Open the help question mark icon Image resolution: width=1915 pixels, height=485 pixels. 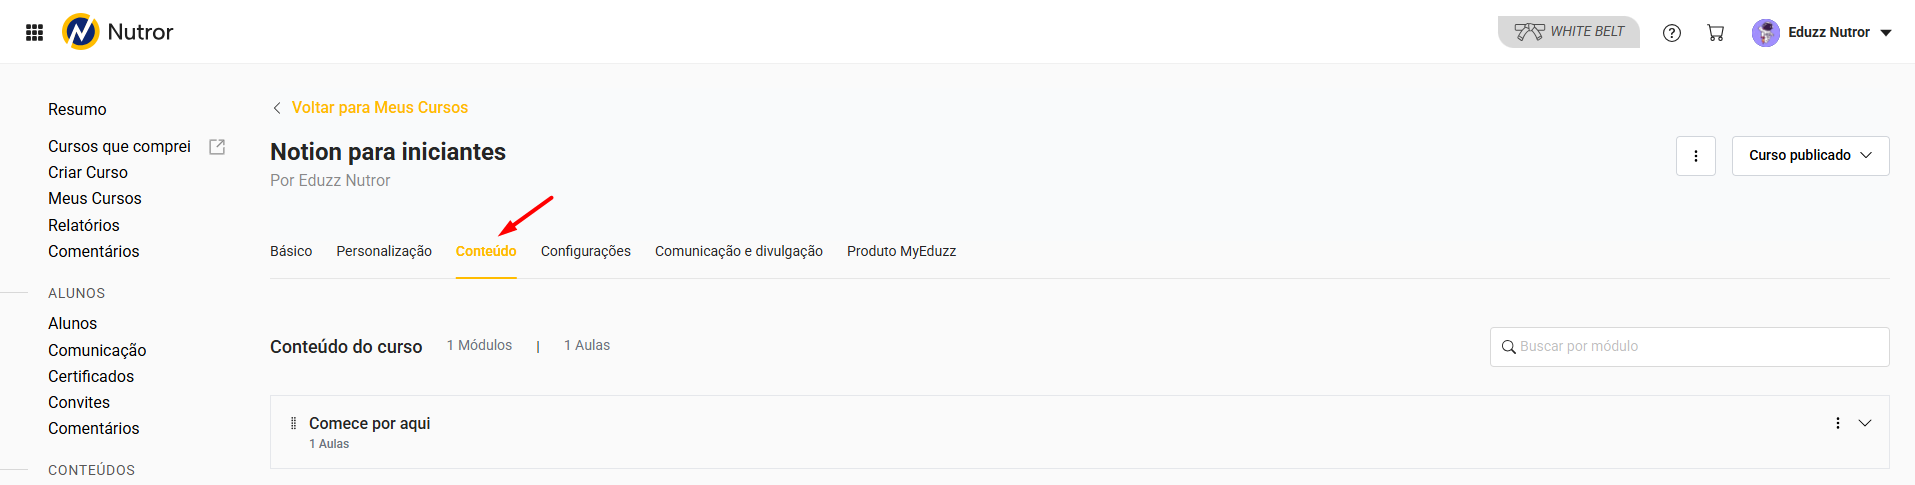pyautogui.click(x=1671, y=33)
